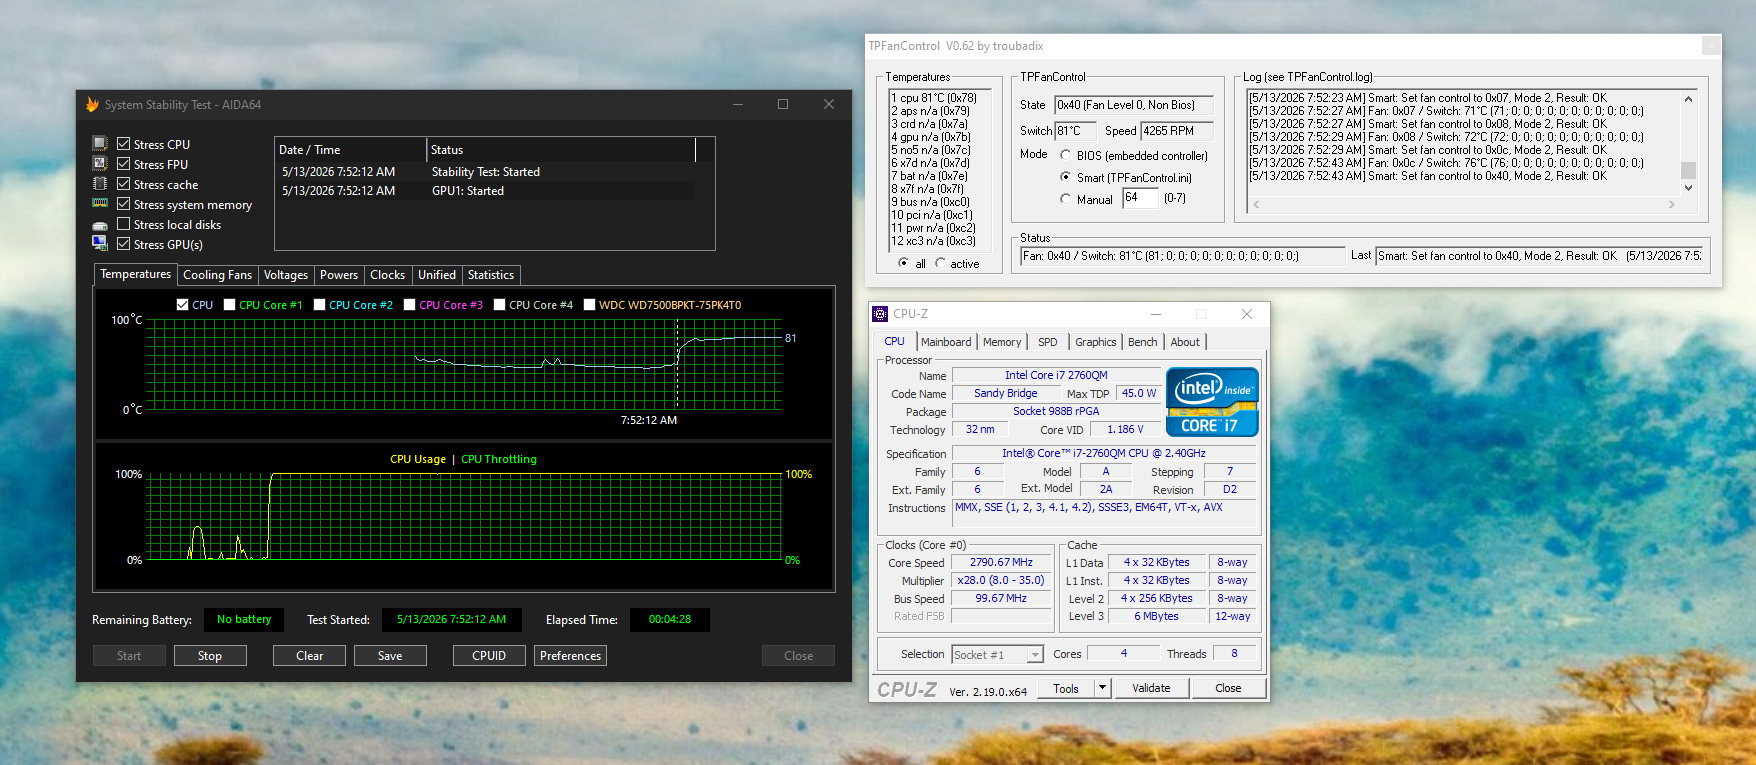This screenshot has width=1756, height=765.
Task: Click the cache icon beside Stress cache
Action: click(100, 184)
